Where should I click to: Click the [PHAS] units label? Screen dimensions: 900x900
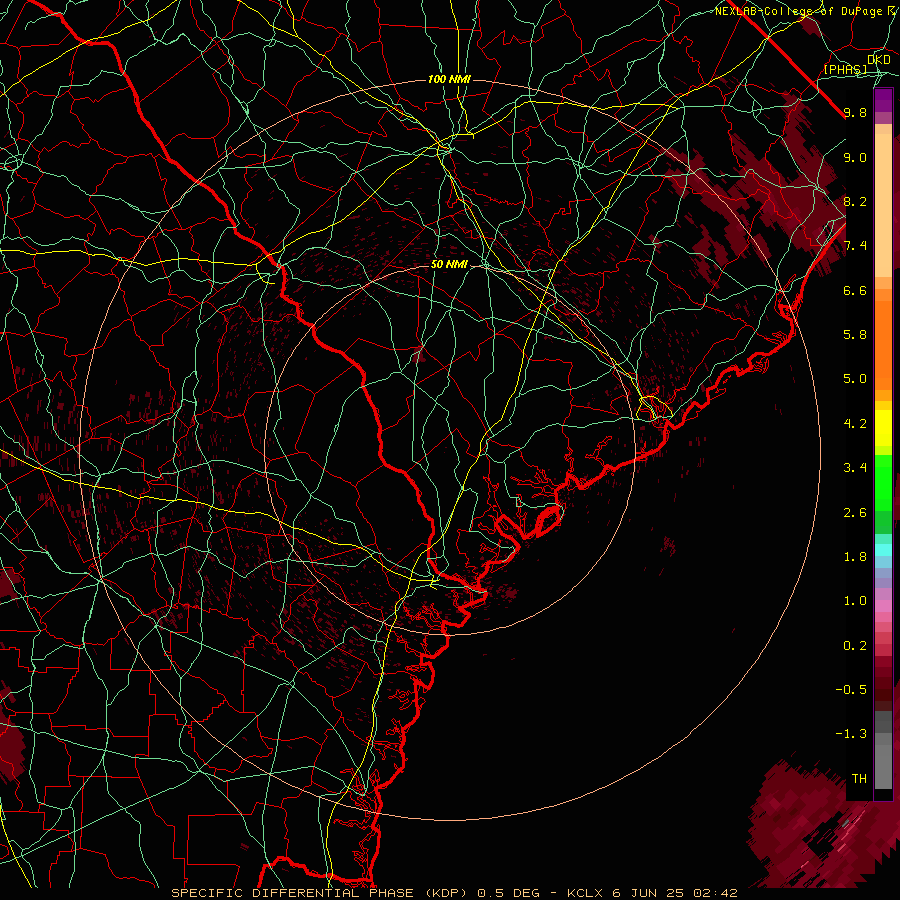(x=845, y=70)
